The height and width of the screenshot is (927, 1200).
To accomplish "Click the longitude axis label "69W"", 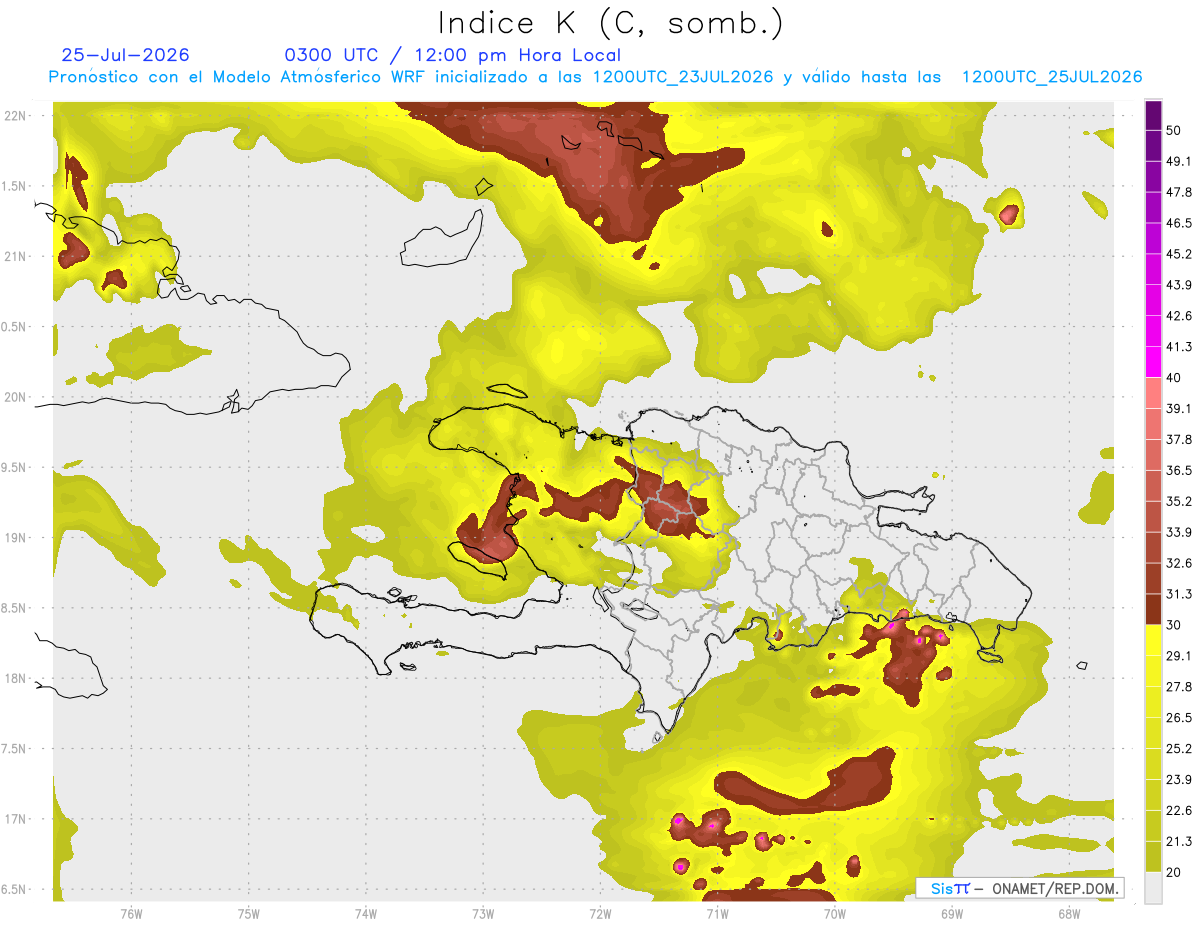I will click(x=952, y=914).
